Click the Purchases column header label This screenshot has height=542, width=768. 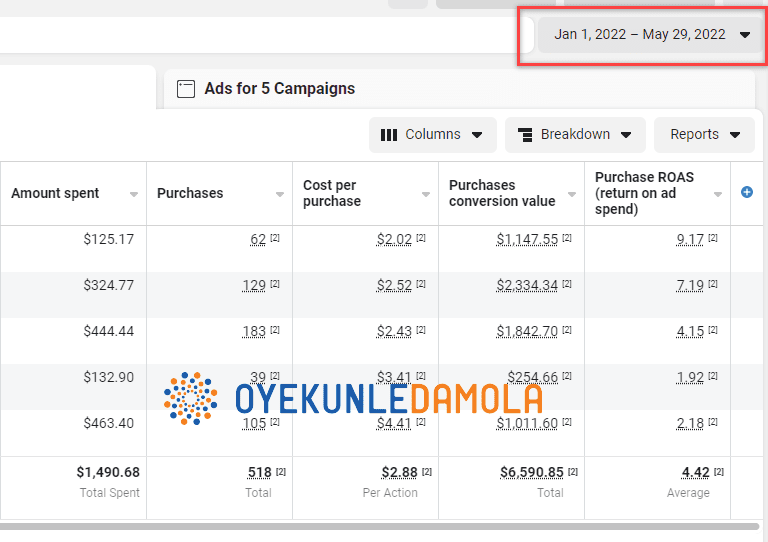click(190, 193)
